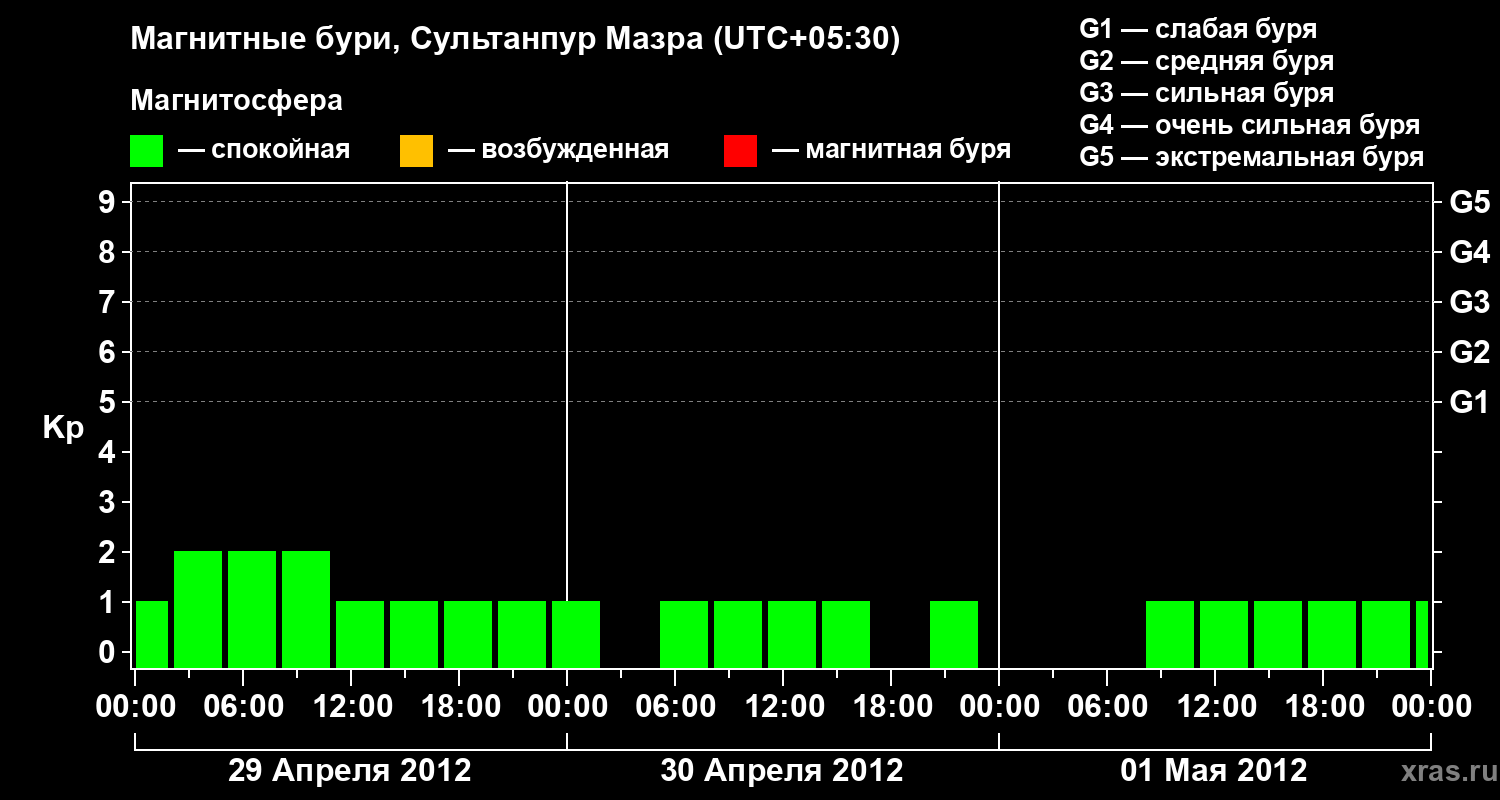Click the '— магнитная буря' legend label

[892, 151]
